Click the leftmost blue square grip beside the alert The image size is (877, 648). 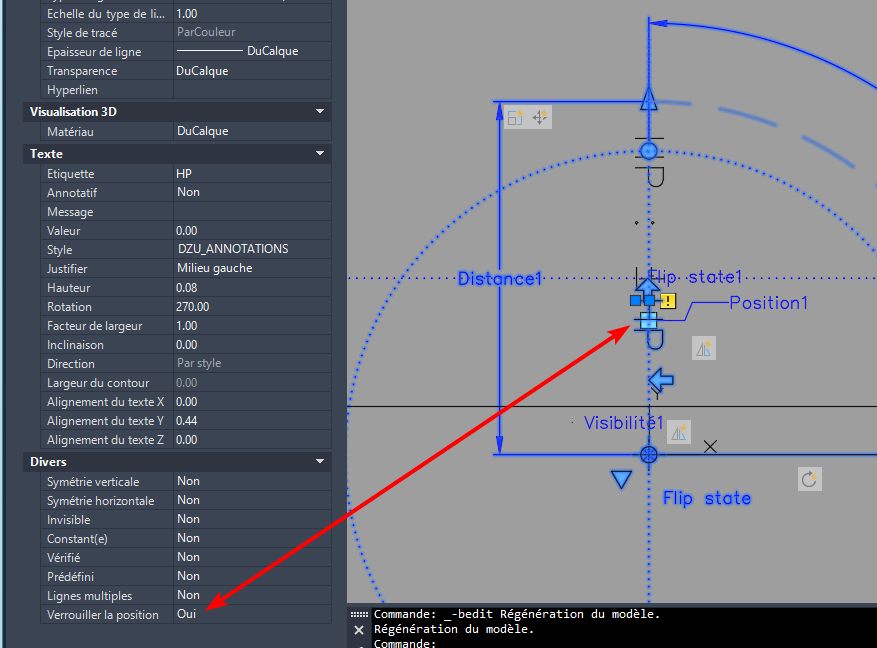click(635, 301)
